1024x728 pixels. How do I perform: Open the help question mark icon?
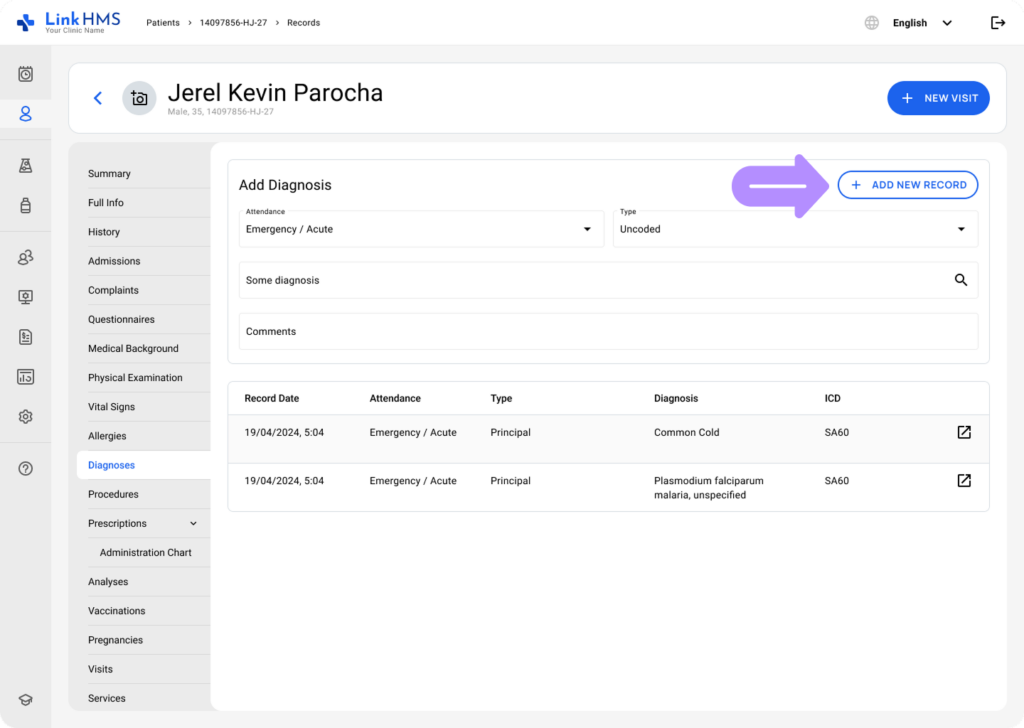(25, 467)
